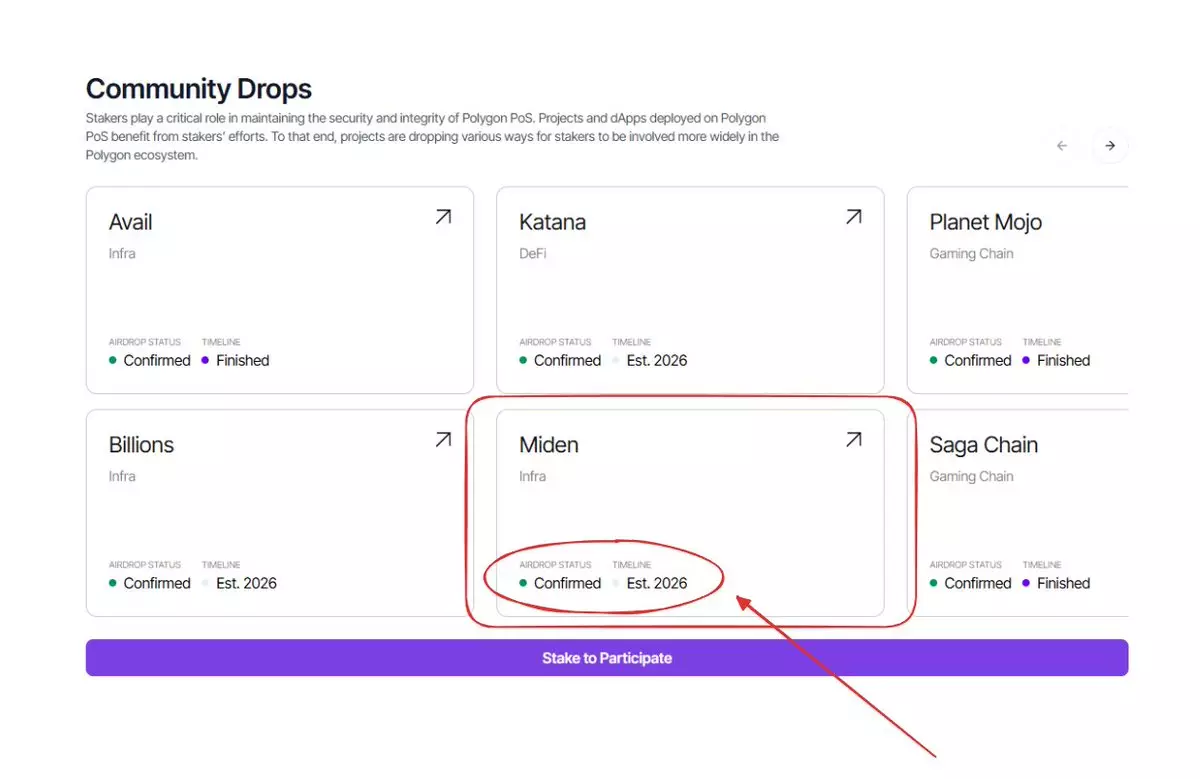The width and height of the screenshot is (1200, 779).
Task: Click the purple Finished dot on Planet Mojo card
Action: tap(1027, 361)
